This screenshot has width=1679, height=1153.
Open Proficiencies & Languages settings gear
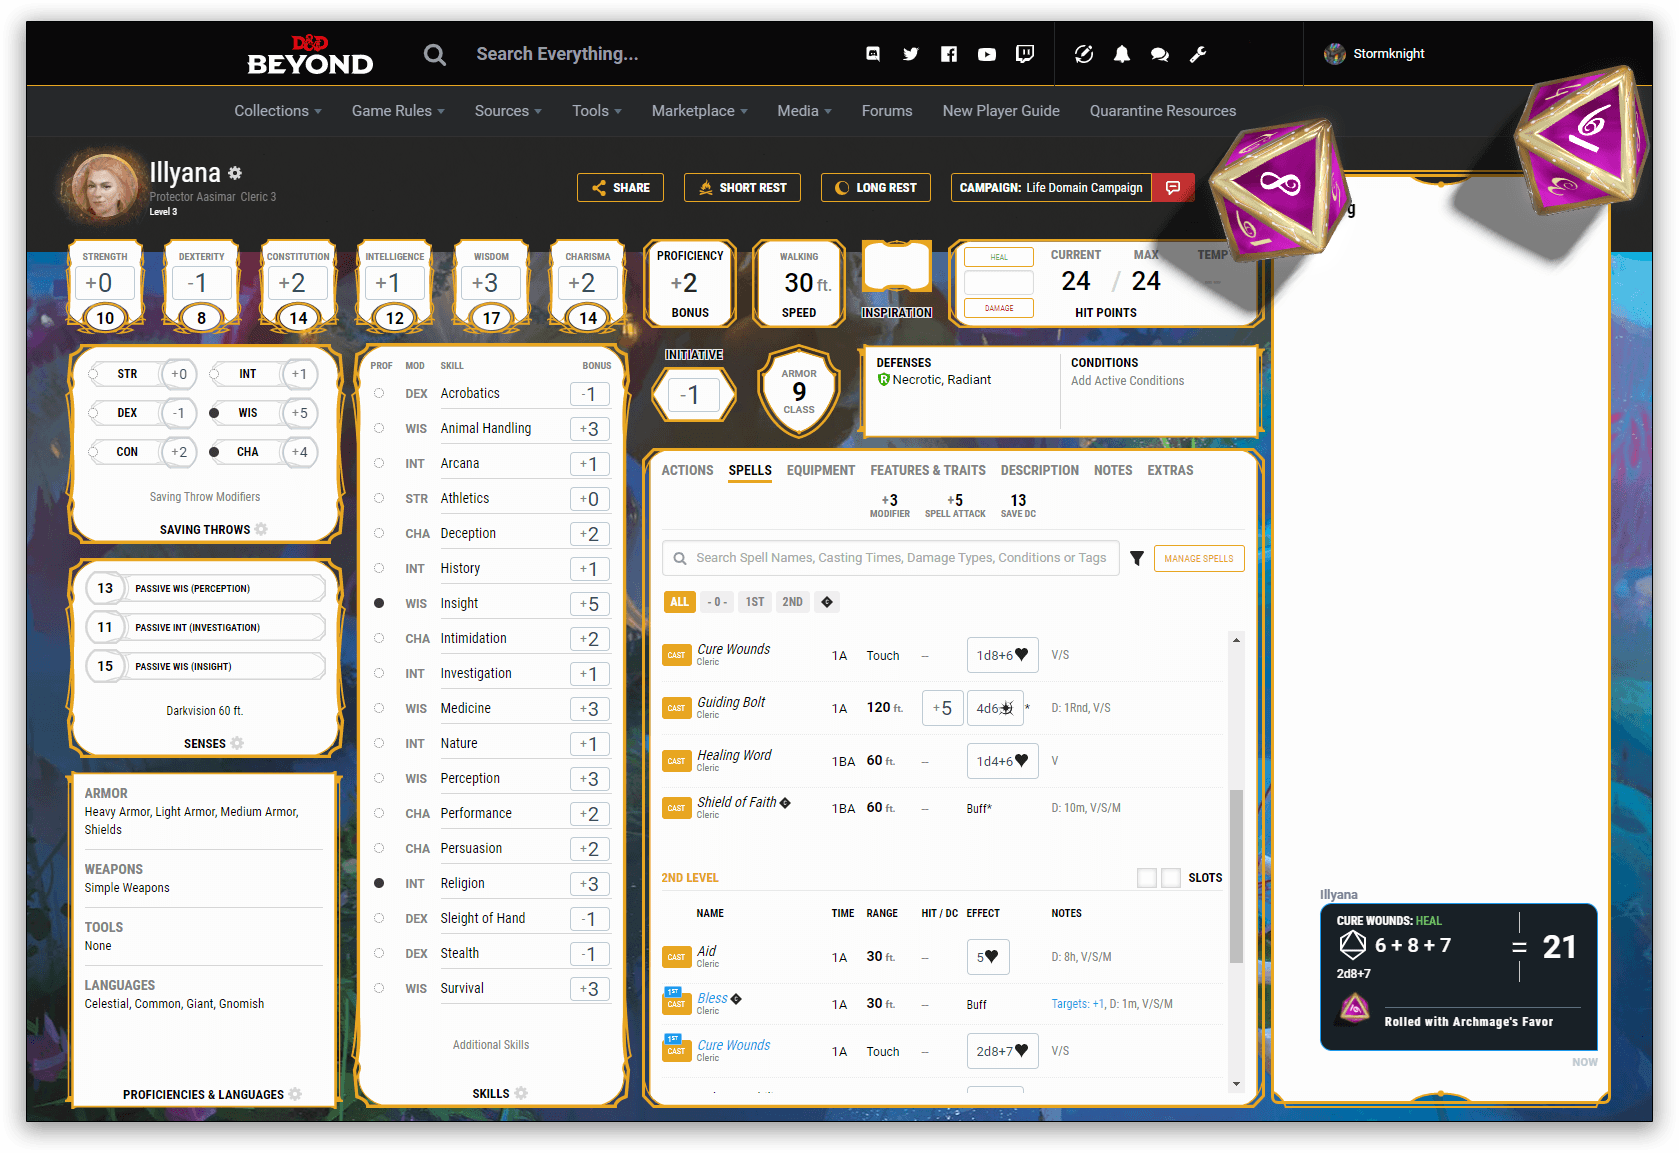(295, 1094)
